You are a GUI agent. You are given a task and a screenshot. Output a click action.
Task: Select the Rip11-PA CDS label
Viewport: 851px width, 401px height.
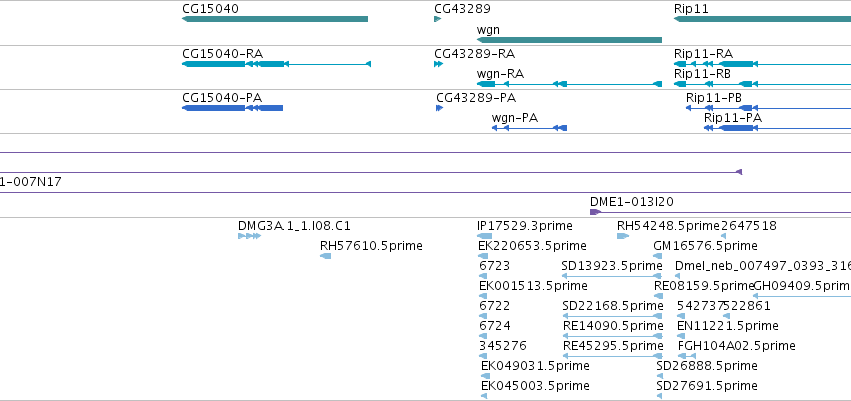tap(733, 118)
